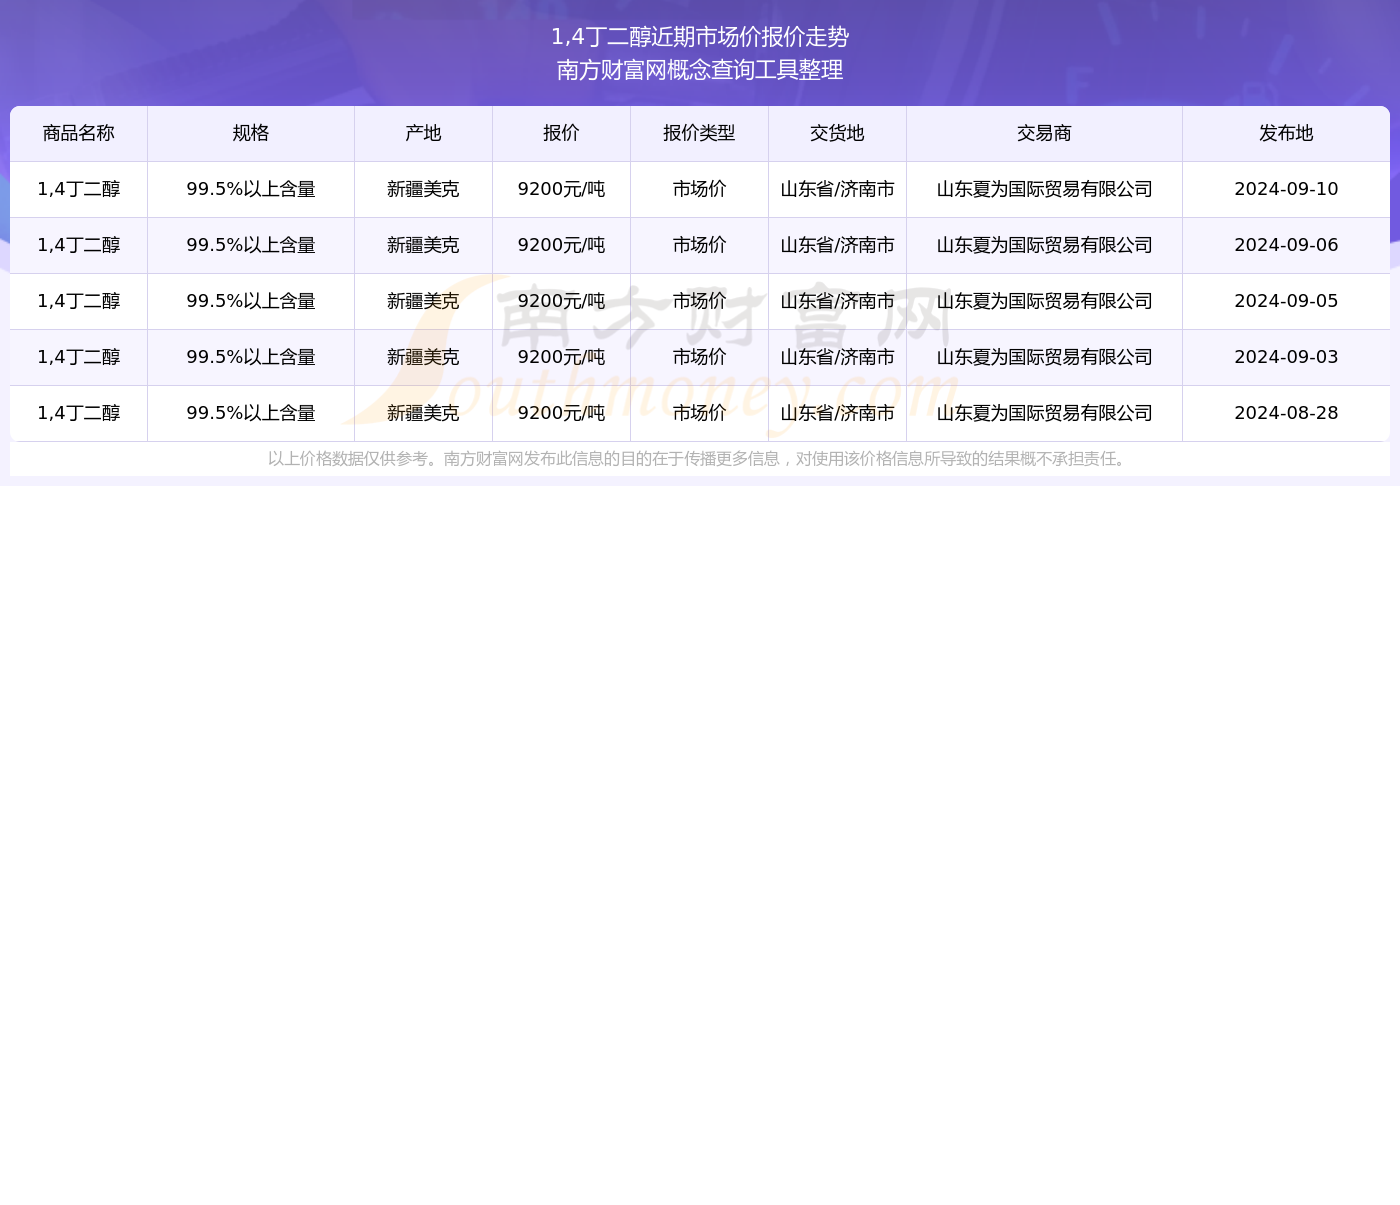Select the date 2024-08-28 cell
This screenshot has width=1400, height=1205.
1286,413
